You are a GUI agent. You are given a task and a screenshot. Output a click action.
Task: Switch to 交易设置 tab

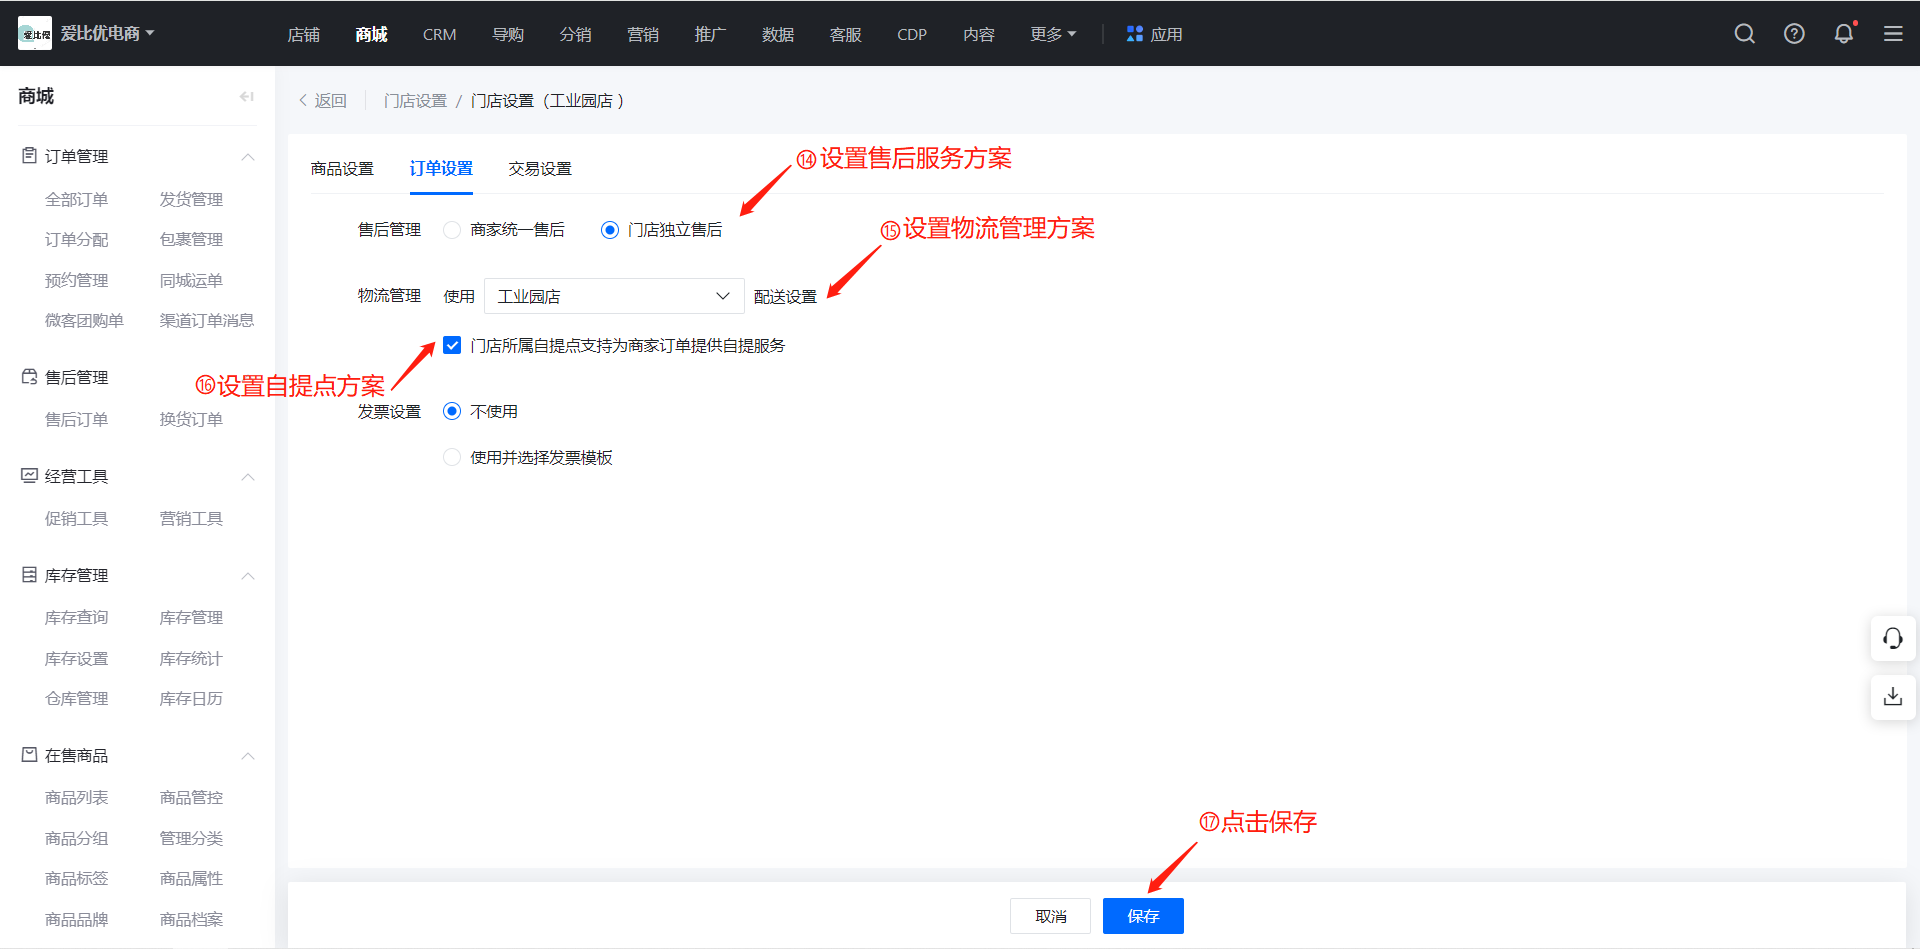tap(540, 169)
